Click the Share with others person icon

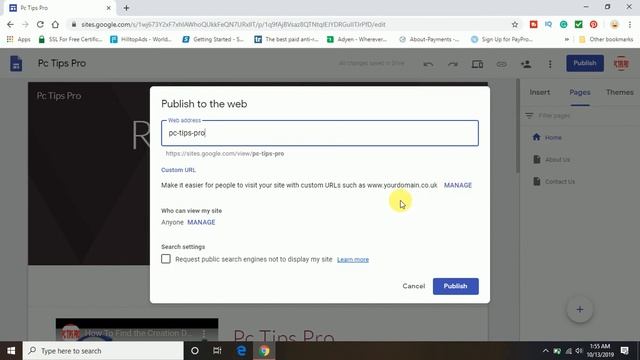click(x=526, y=64)
